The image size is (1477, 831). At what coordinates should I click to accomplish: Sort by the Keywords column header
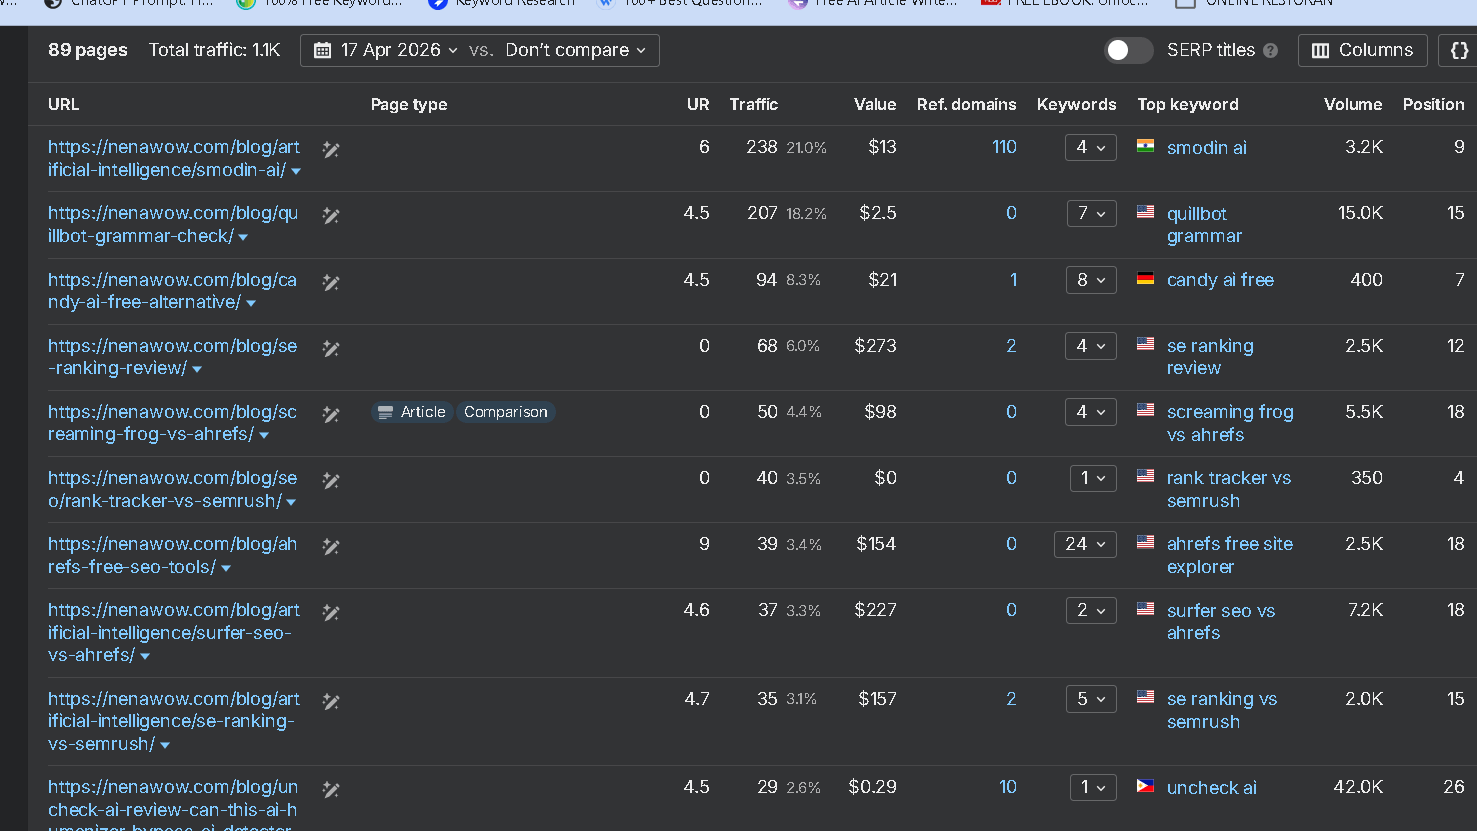[1077, 104]
